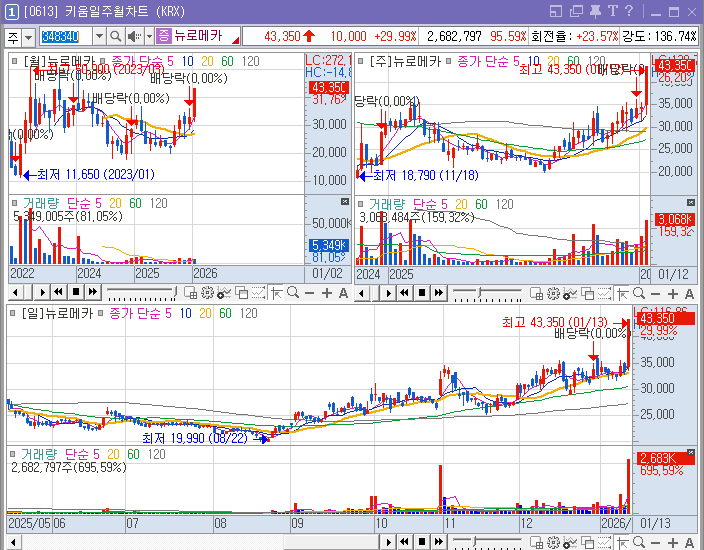Play forward in daily chart toolbar
Image resolution: width=704 pixels, height=550 pixels.
click(x=389, y=542)
